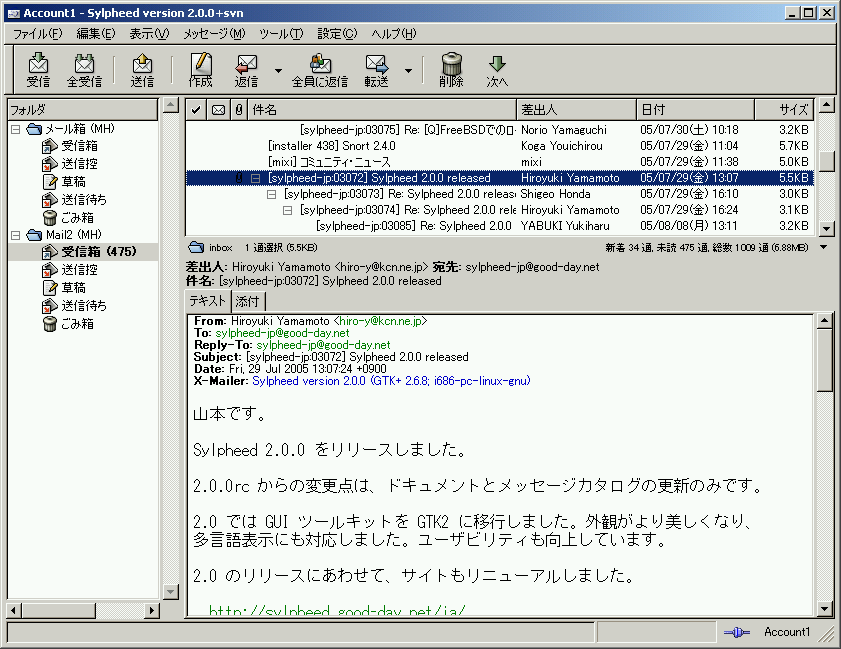
Task: Open the メッセージ(M) menu
Action: 214,34
